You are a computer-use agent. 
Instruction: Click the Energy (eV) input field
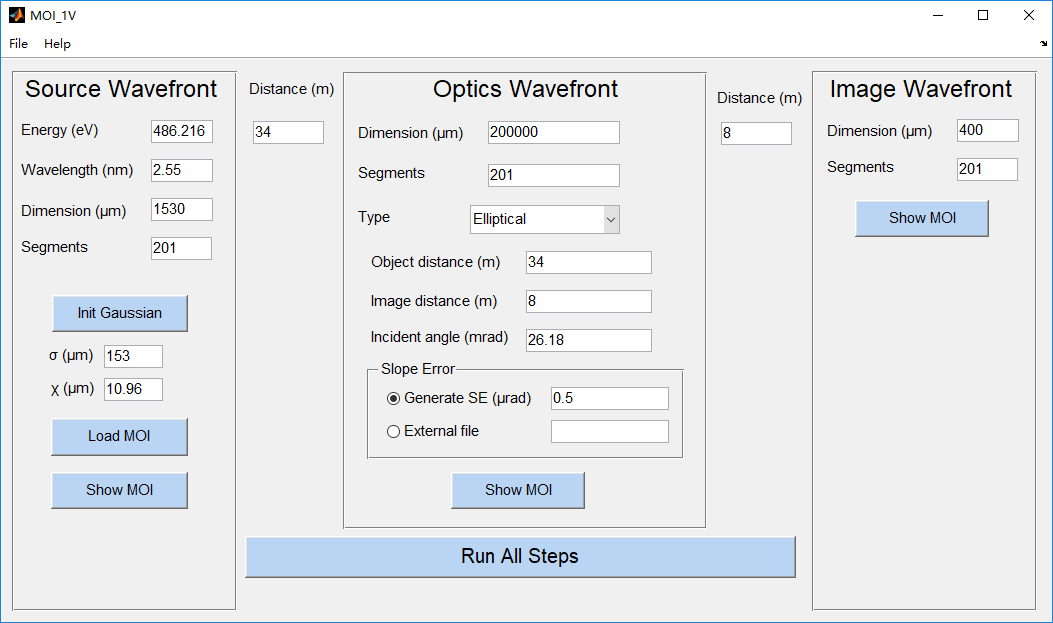coord(181,131)
